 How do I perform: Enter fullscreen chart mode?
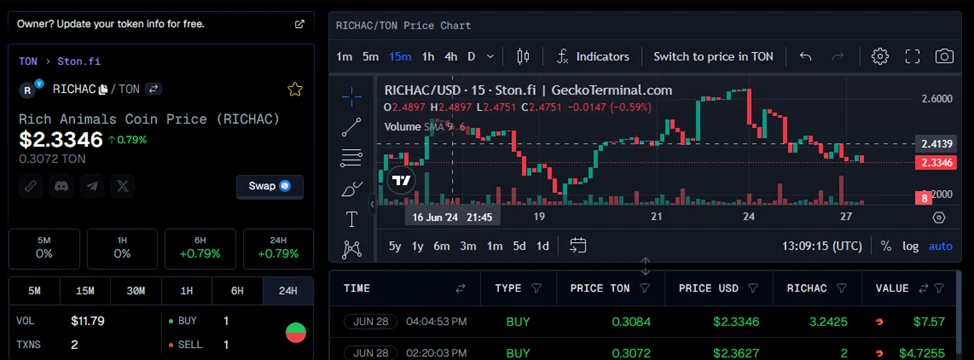pyautogui.click(x=913, y=56)
